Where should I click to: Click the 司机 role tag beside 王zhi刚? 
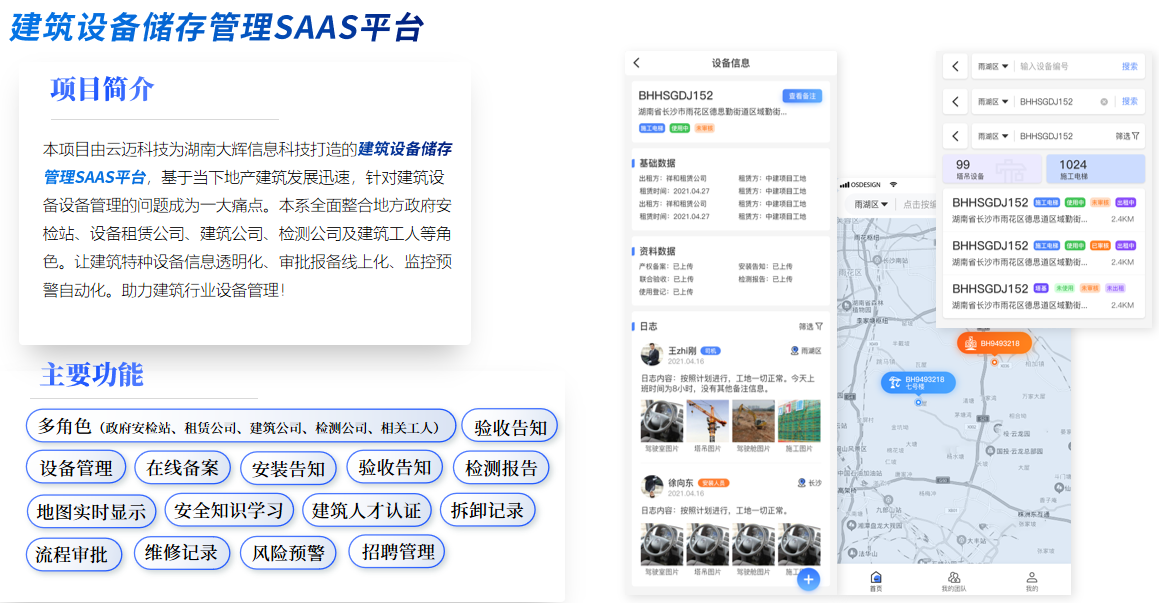point(710,351)
